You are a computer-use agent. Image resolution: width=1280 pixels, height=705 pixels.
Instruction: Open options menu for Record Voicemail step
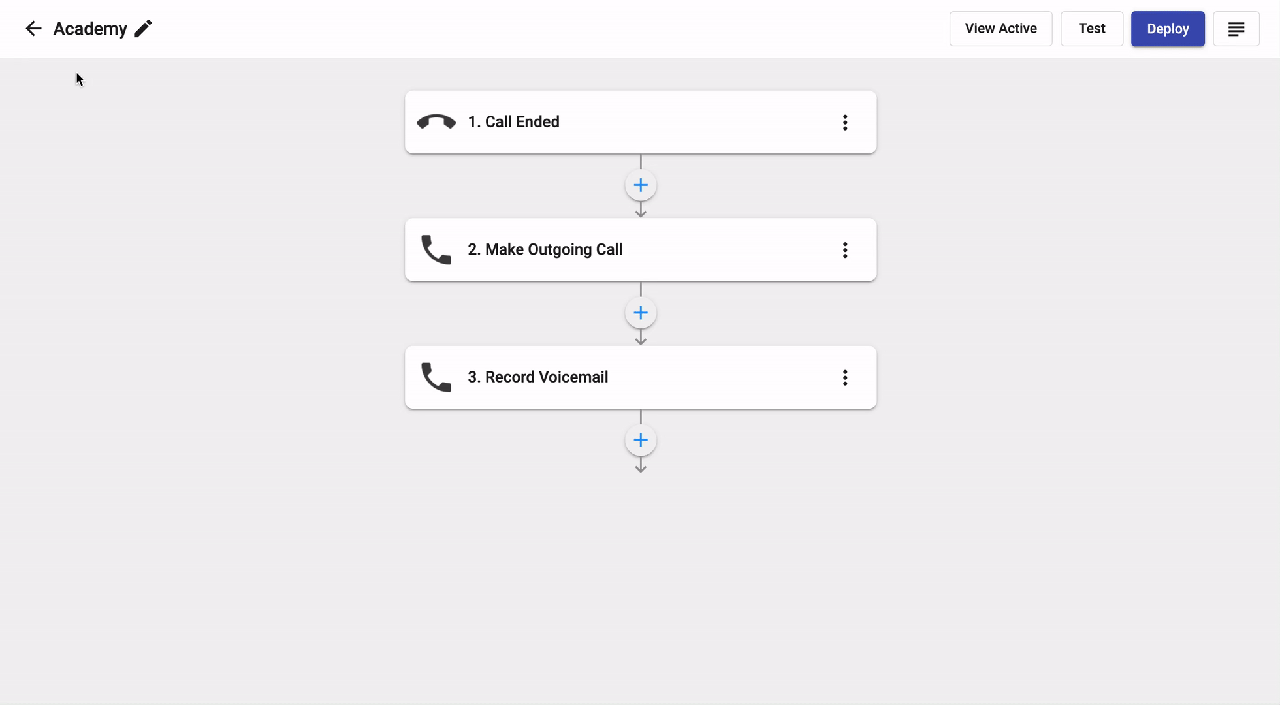(x=845, y=377)
